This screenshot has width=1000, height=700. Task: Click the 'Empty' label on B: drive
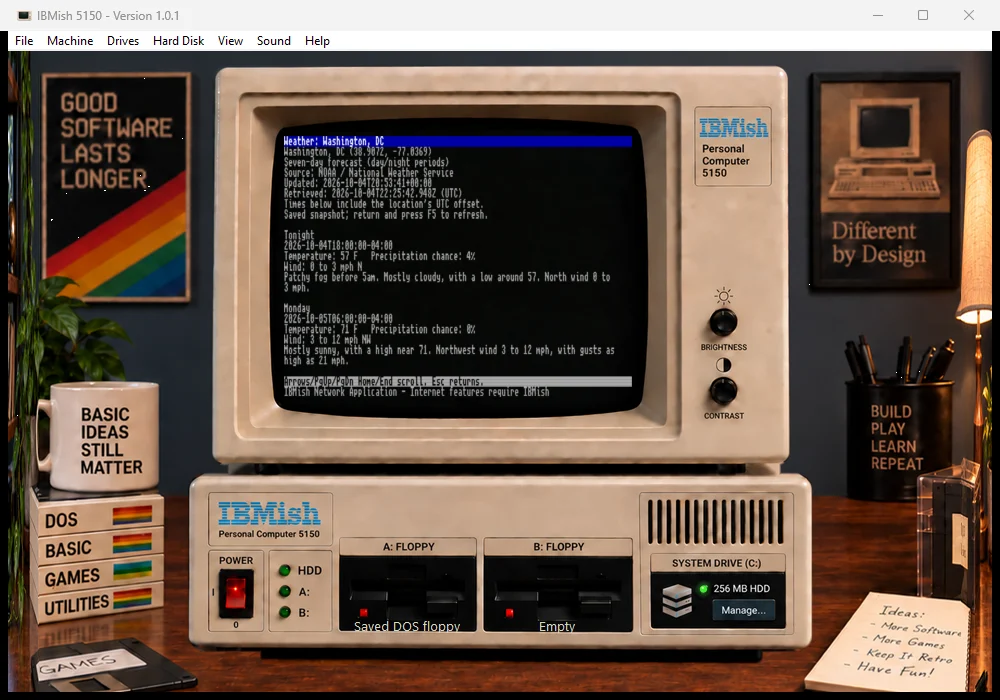[557, 626]
